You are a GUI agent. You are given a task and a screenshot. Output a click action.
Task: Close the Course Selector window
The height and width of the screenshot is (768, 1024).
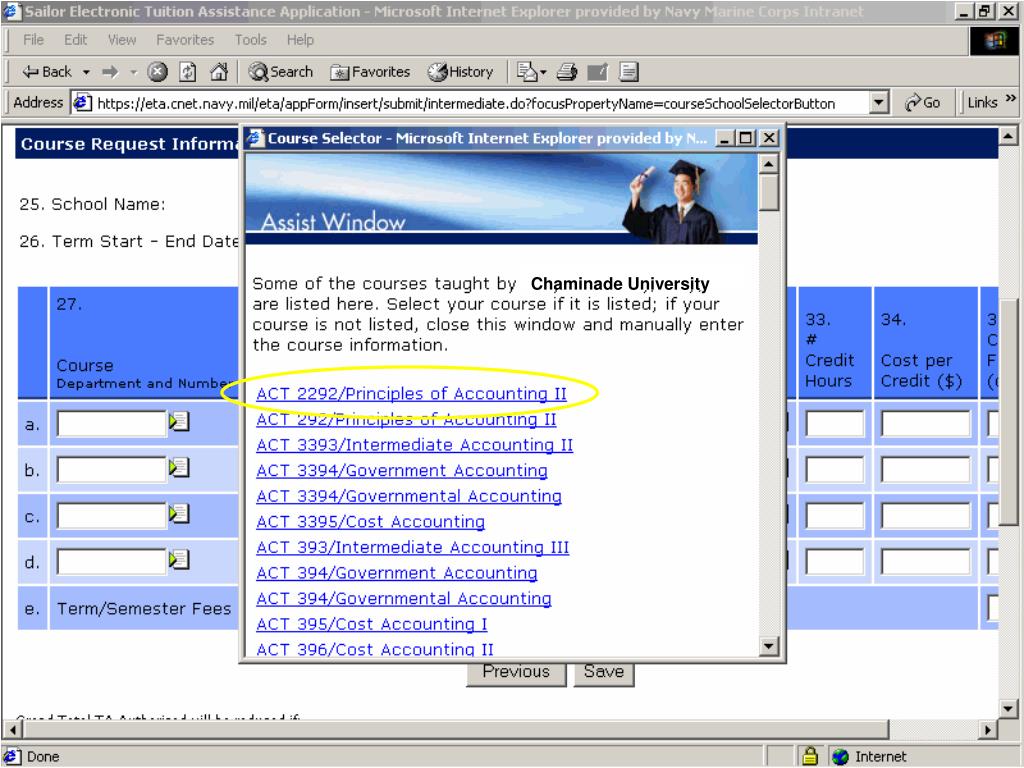[x=769, y=138]
